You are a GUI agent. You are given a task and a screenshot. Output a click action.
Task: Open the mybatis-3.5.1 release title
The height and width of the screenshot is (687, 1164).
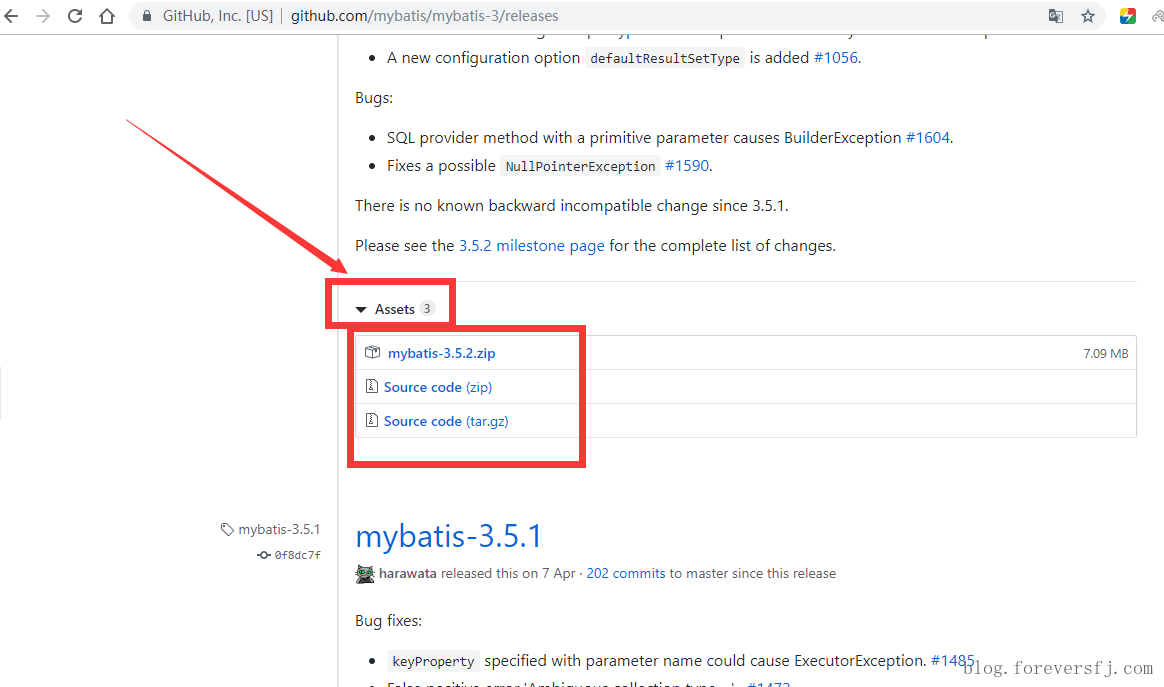click(448, 536)
